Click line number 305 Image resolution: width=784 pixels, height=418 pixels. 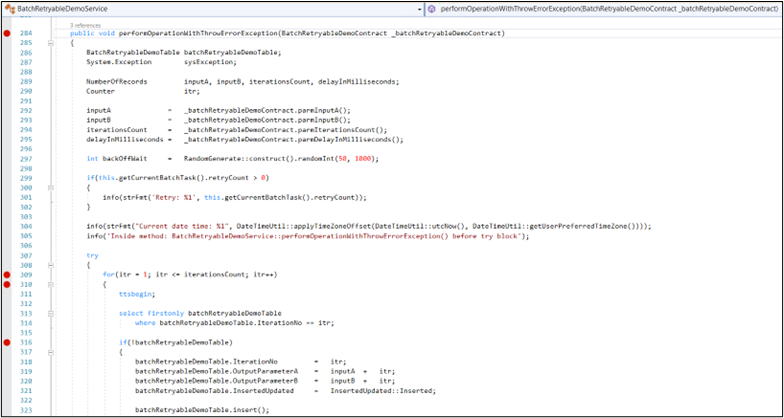[26, 236]
